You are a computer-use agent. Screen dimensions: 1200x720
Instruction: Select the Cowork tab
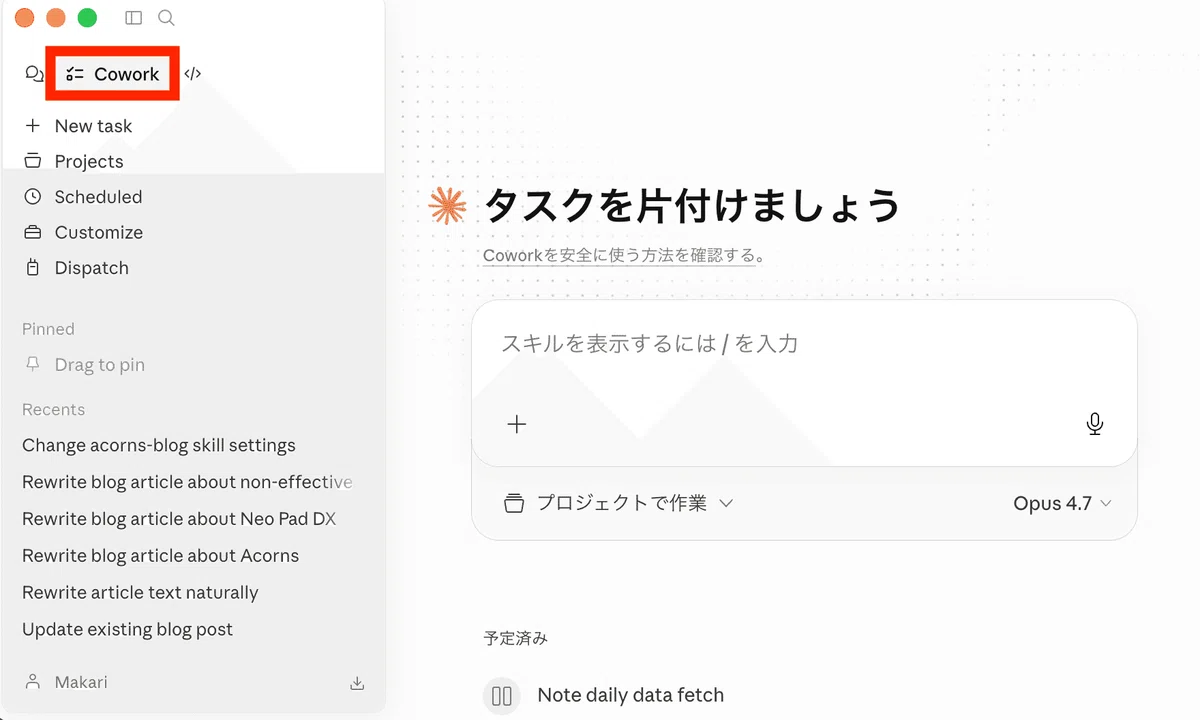click(x=113, y=74)
